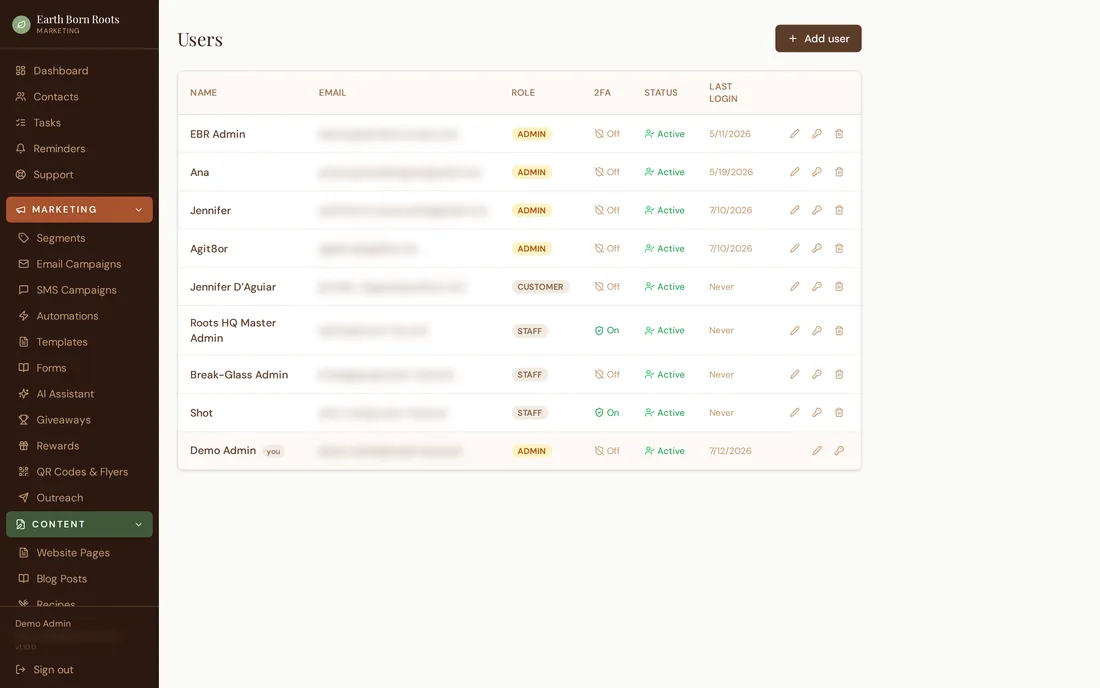Image resolution: width=1100 pixels, height=688 pixels.
Task: Click the 2FA column header
Action: [602, 93]
